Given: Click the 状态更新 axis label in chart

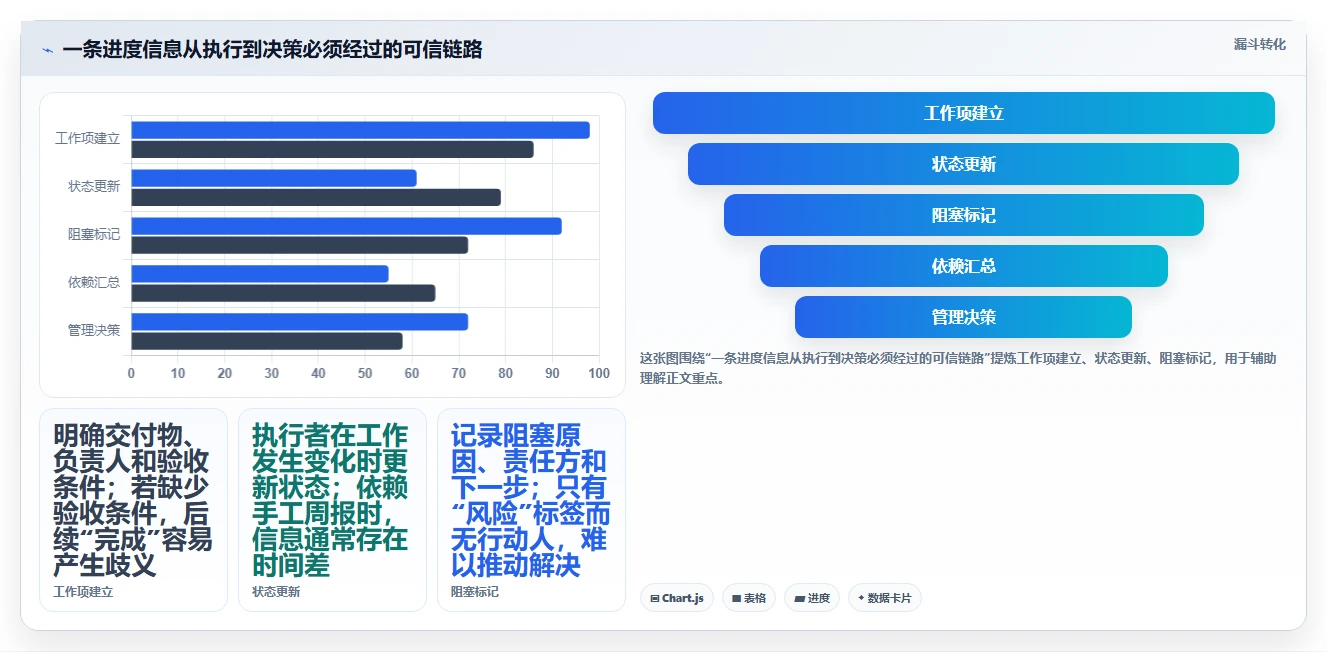Looking at the screenshot, I should [x=94, y=187].
